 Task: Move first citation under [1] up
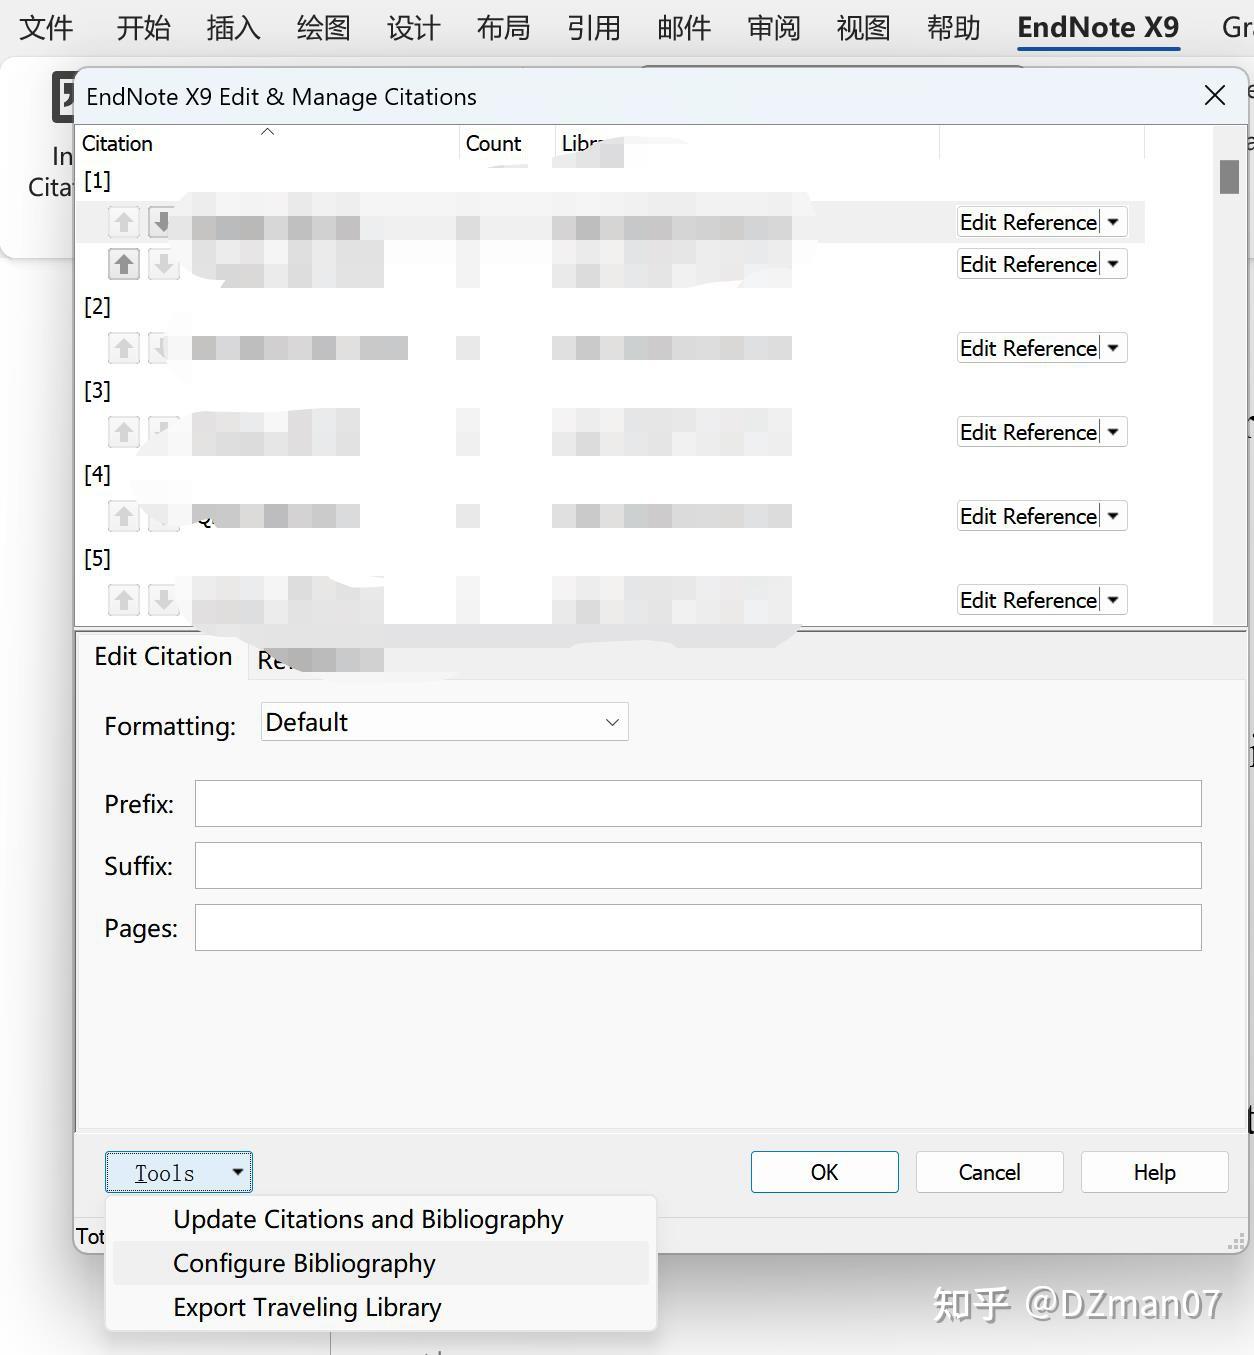click(124, 222)
